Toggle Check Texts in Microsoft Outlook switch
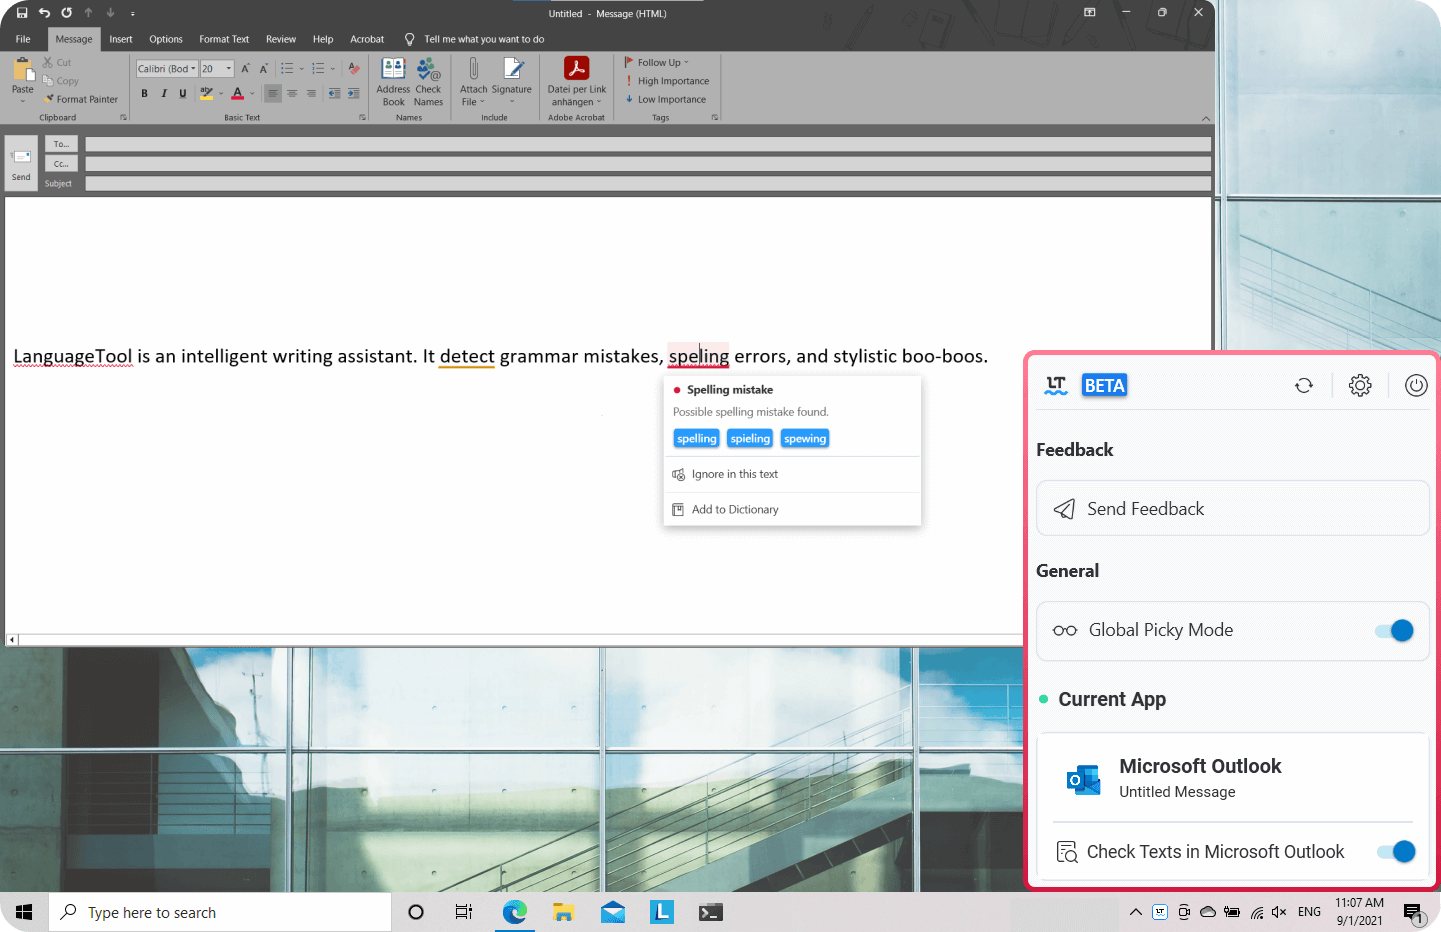The image size is (1441, 932). pyautogui.click(x=1396, y=851)
